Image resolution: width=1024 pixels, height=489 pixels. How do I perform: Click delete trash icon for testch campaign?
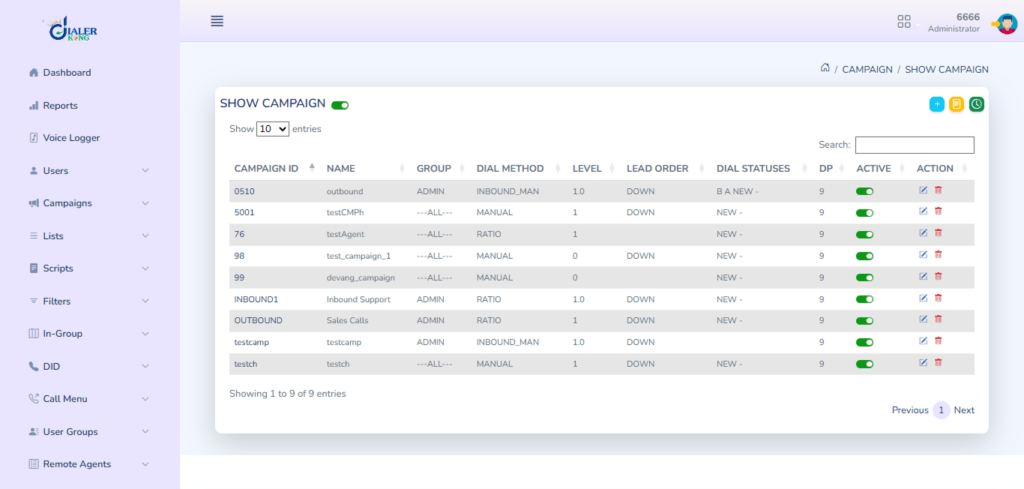[938, 363]
